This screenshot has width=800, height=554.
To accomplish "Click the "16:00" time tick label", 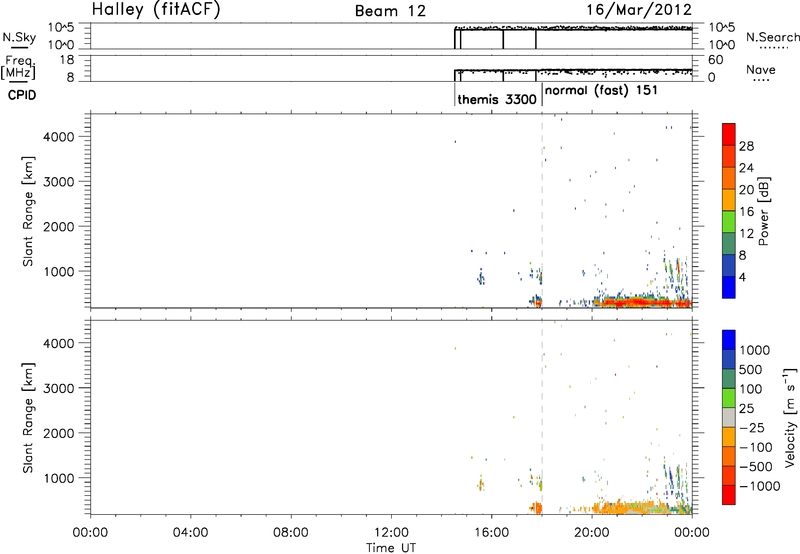I will [491, 533].
